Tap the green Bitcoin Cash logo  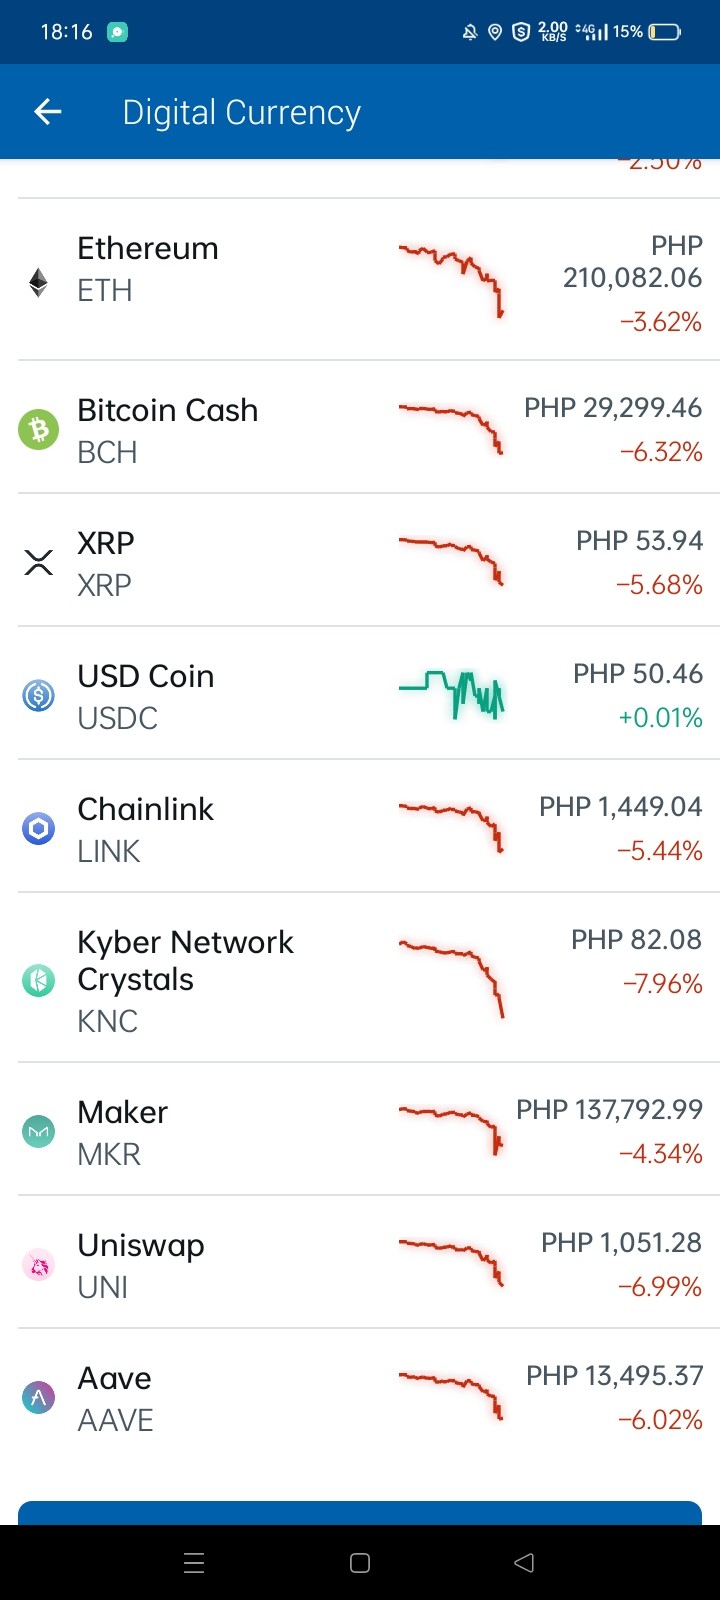point(38,430)
